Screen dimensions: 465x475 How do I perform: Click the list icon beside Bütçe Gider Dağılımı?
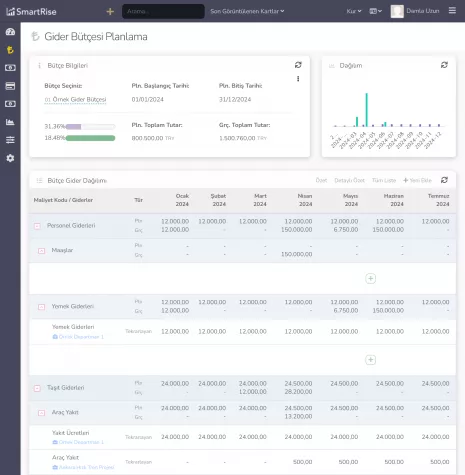click(39, 180)
